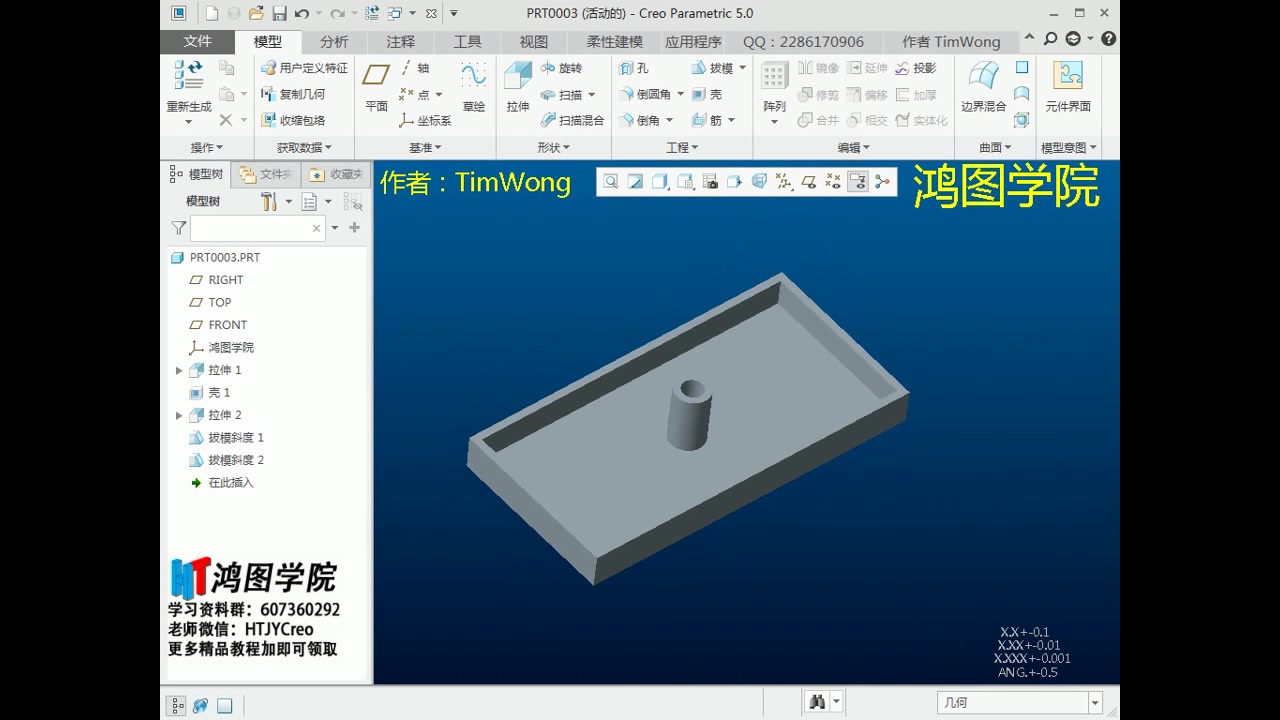Expand the 阵列 pattern dropdown arrow
This screenshot has height=720, width=1280.
click(774, 122)
